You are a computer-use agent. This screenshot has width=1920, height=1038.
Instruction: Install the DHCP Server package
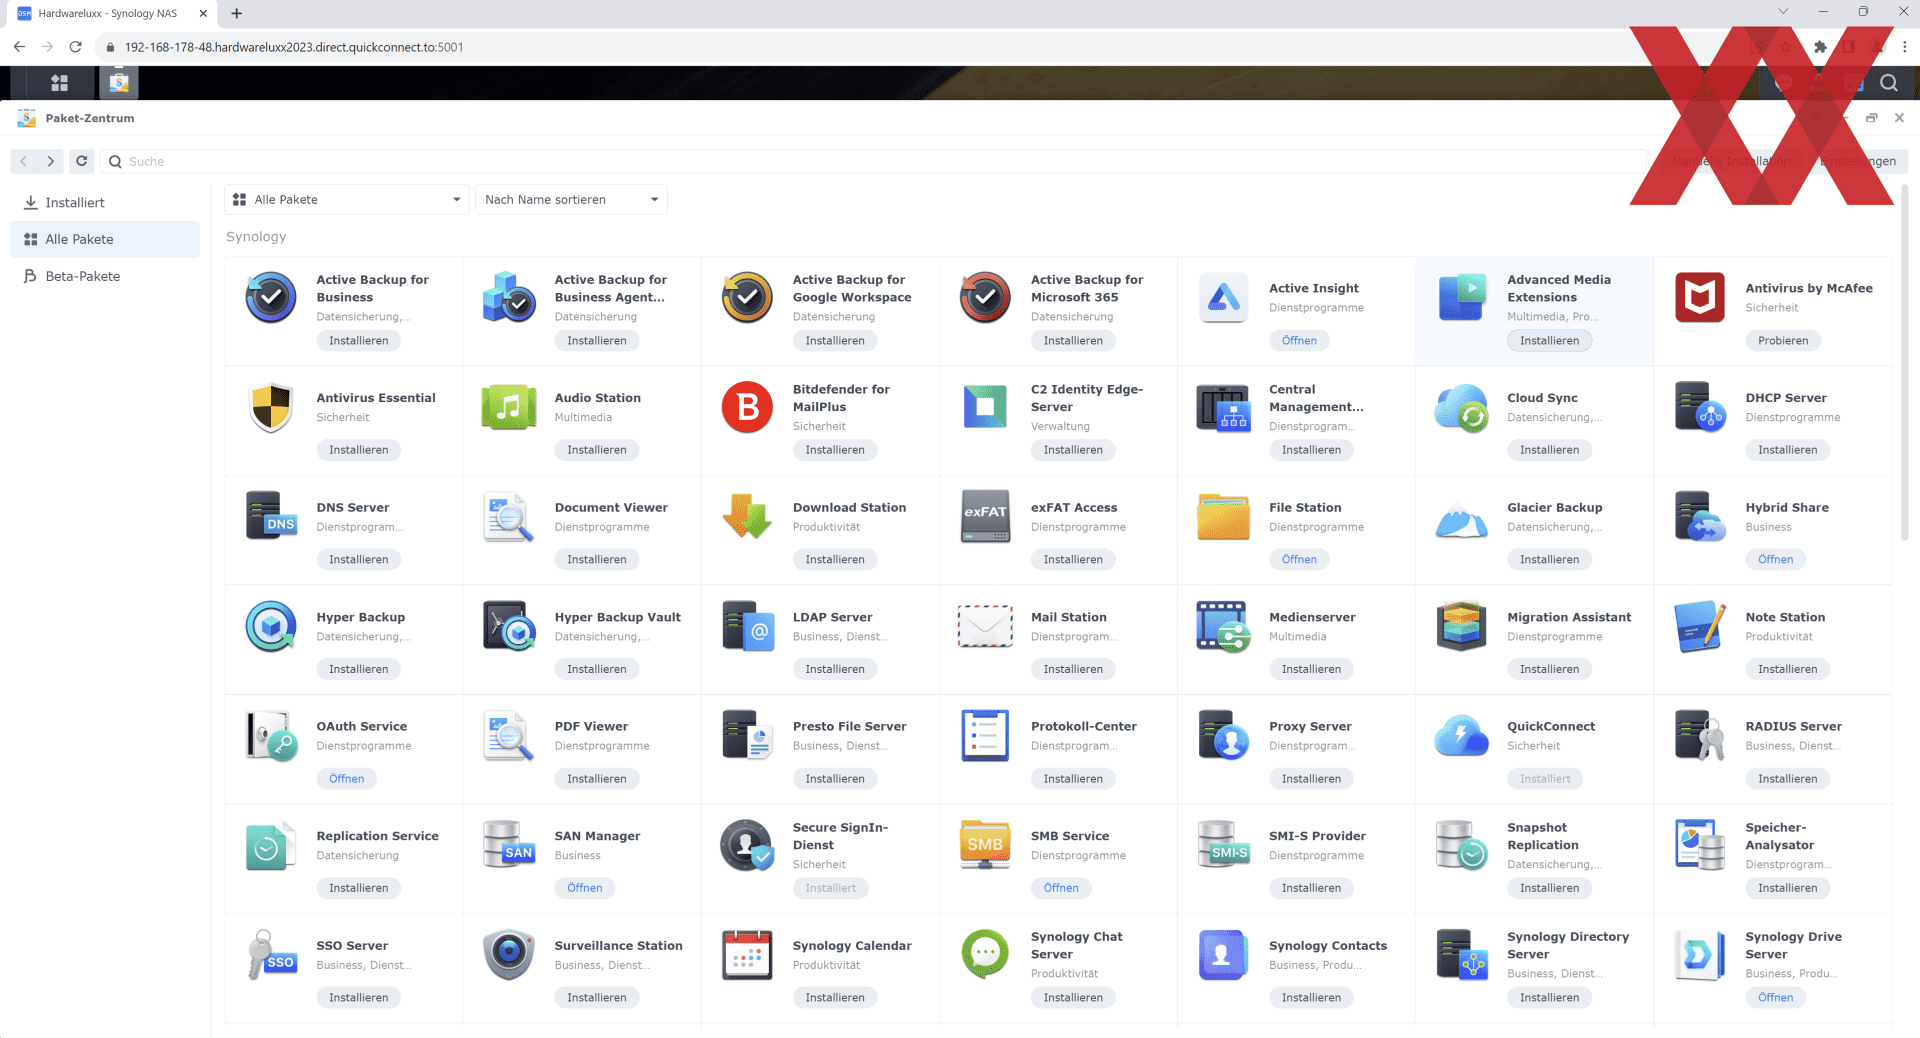1787,450
